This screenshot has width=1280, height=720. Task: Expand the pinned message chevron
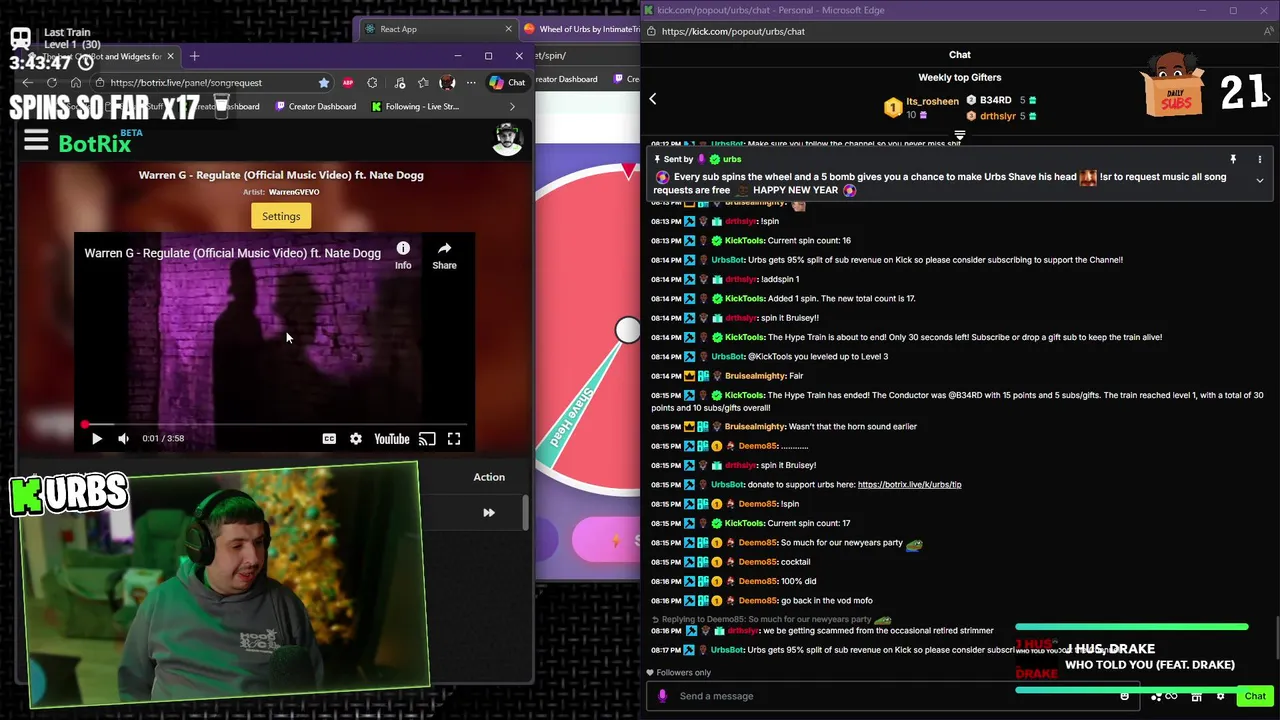pyautogui.click(x=1260, y=181)
